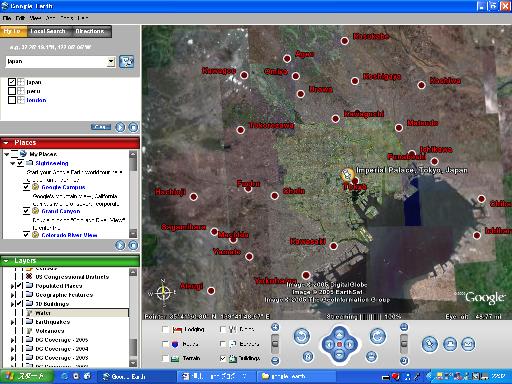Collapse the Places panel header arrow
Image resolution: width=512 pixels, height=384 pixels.
click(x=6, y=143)
